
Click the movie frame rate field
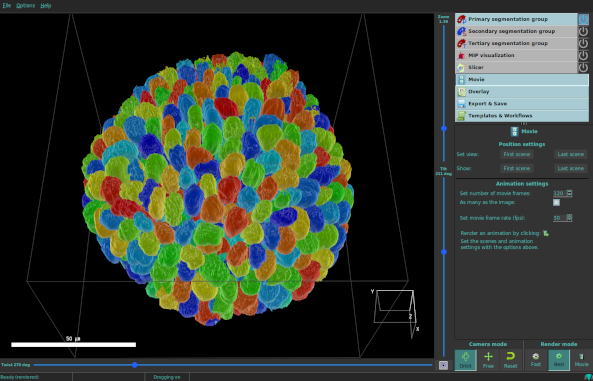coord(559,218)
